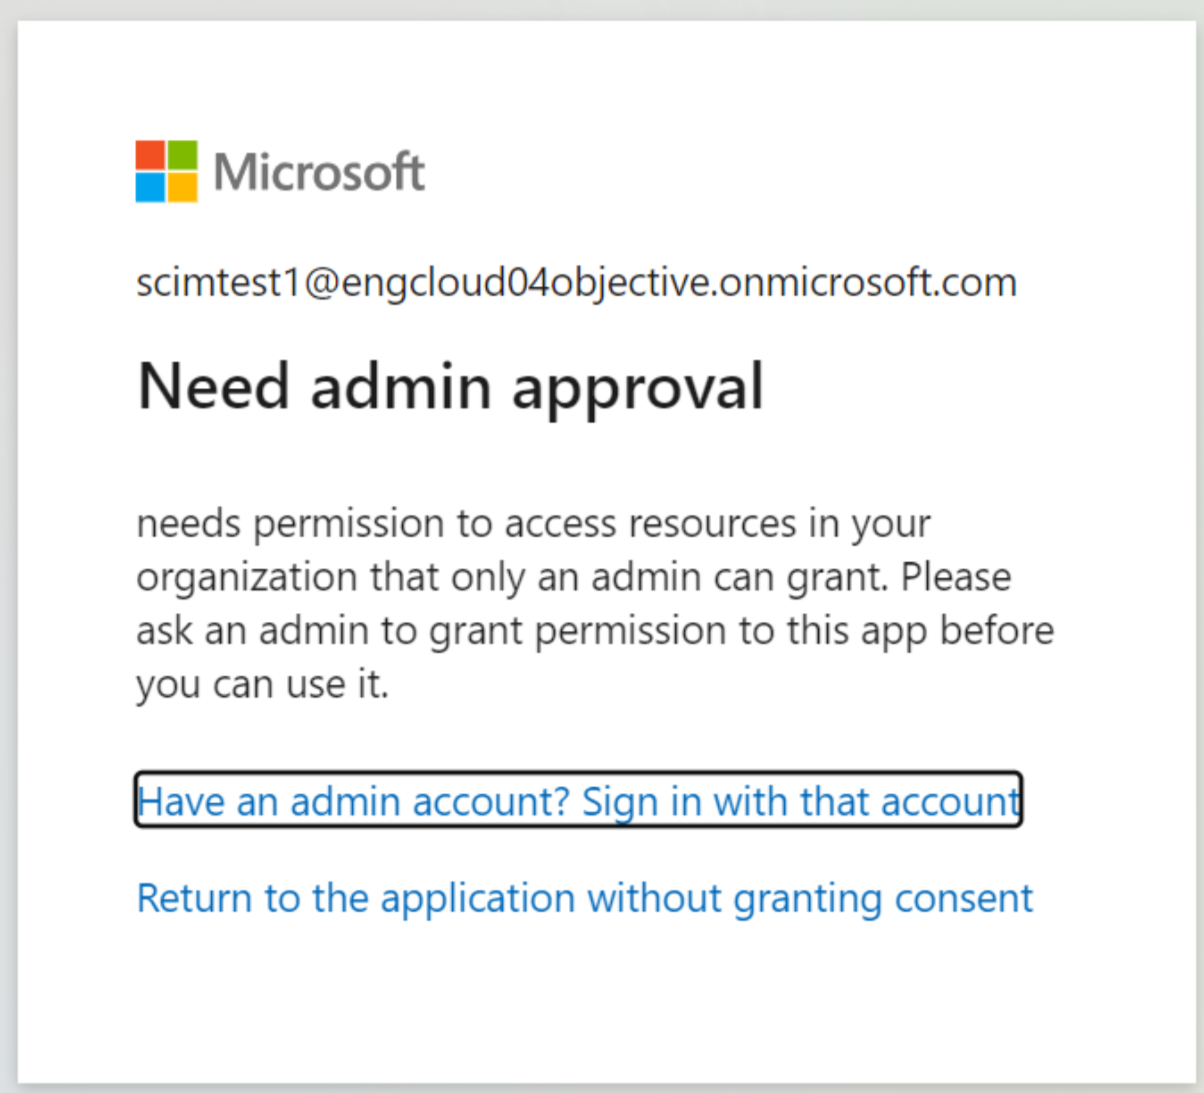Screen dimensions: 1204x1093
Task: Open 'Have an admin account? Sign in' link
Action: pos(578,801)
